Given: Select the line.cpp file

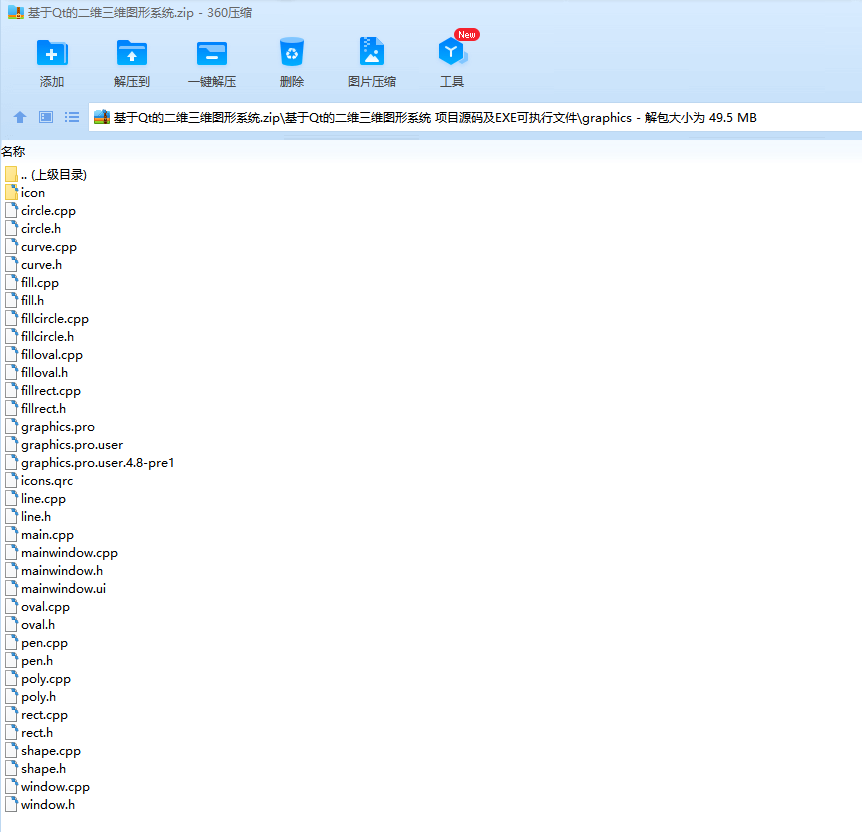Looking at the screenshot, I should [x=36, y=499].
